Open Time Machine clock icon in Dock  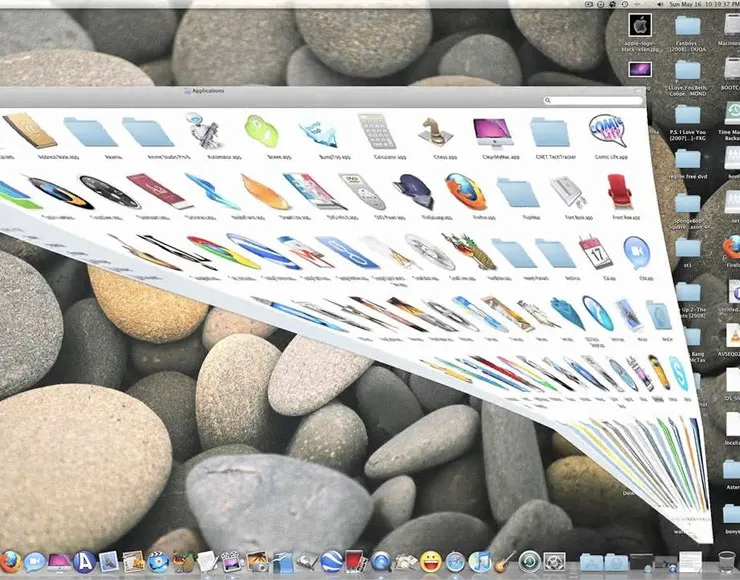[530, 562]
